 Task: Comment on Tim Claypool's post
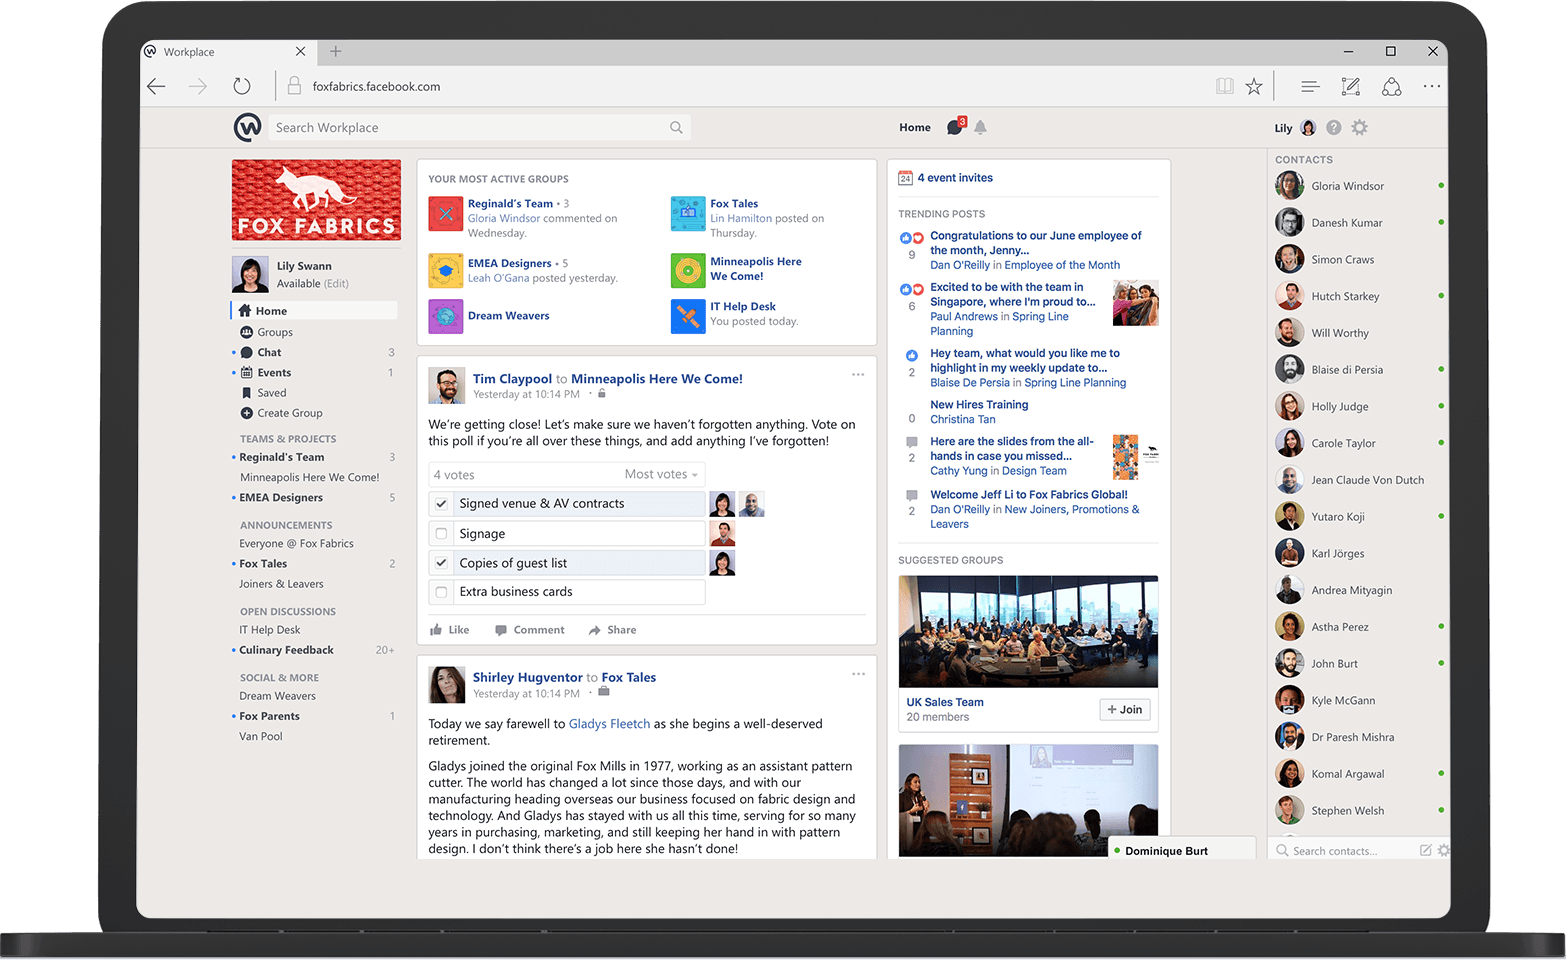pos(530,630)
